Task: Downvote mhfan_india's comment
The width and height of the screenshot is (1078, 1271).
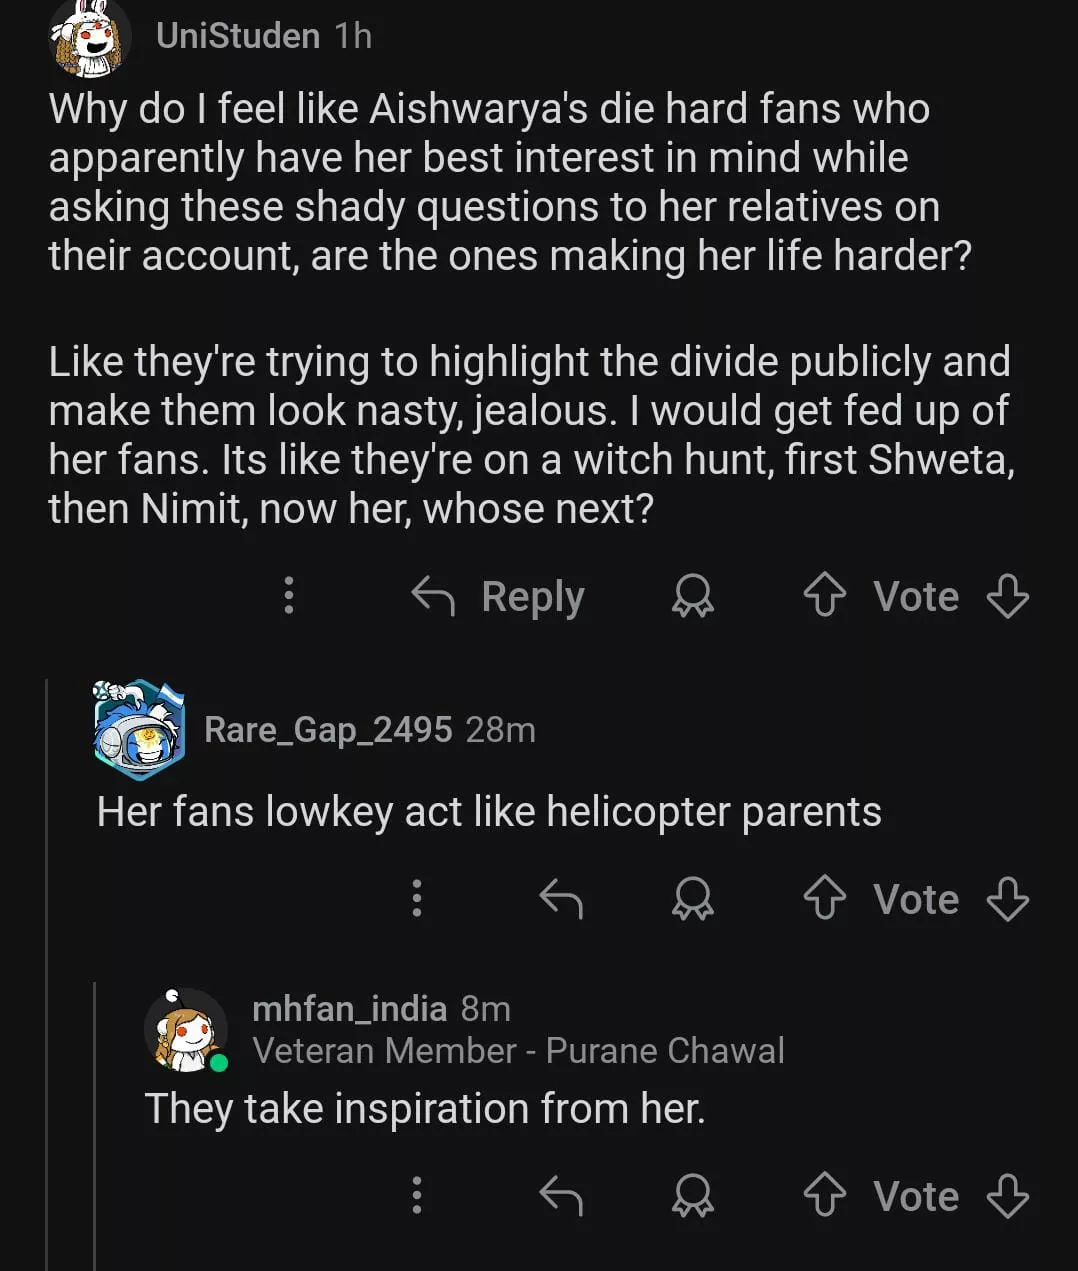Action: (x=1007, y=1195)
